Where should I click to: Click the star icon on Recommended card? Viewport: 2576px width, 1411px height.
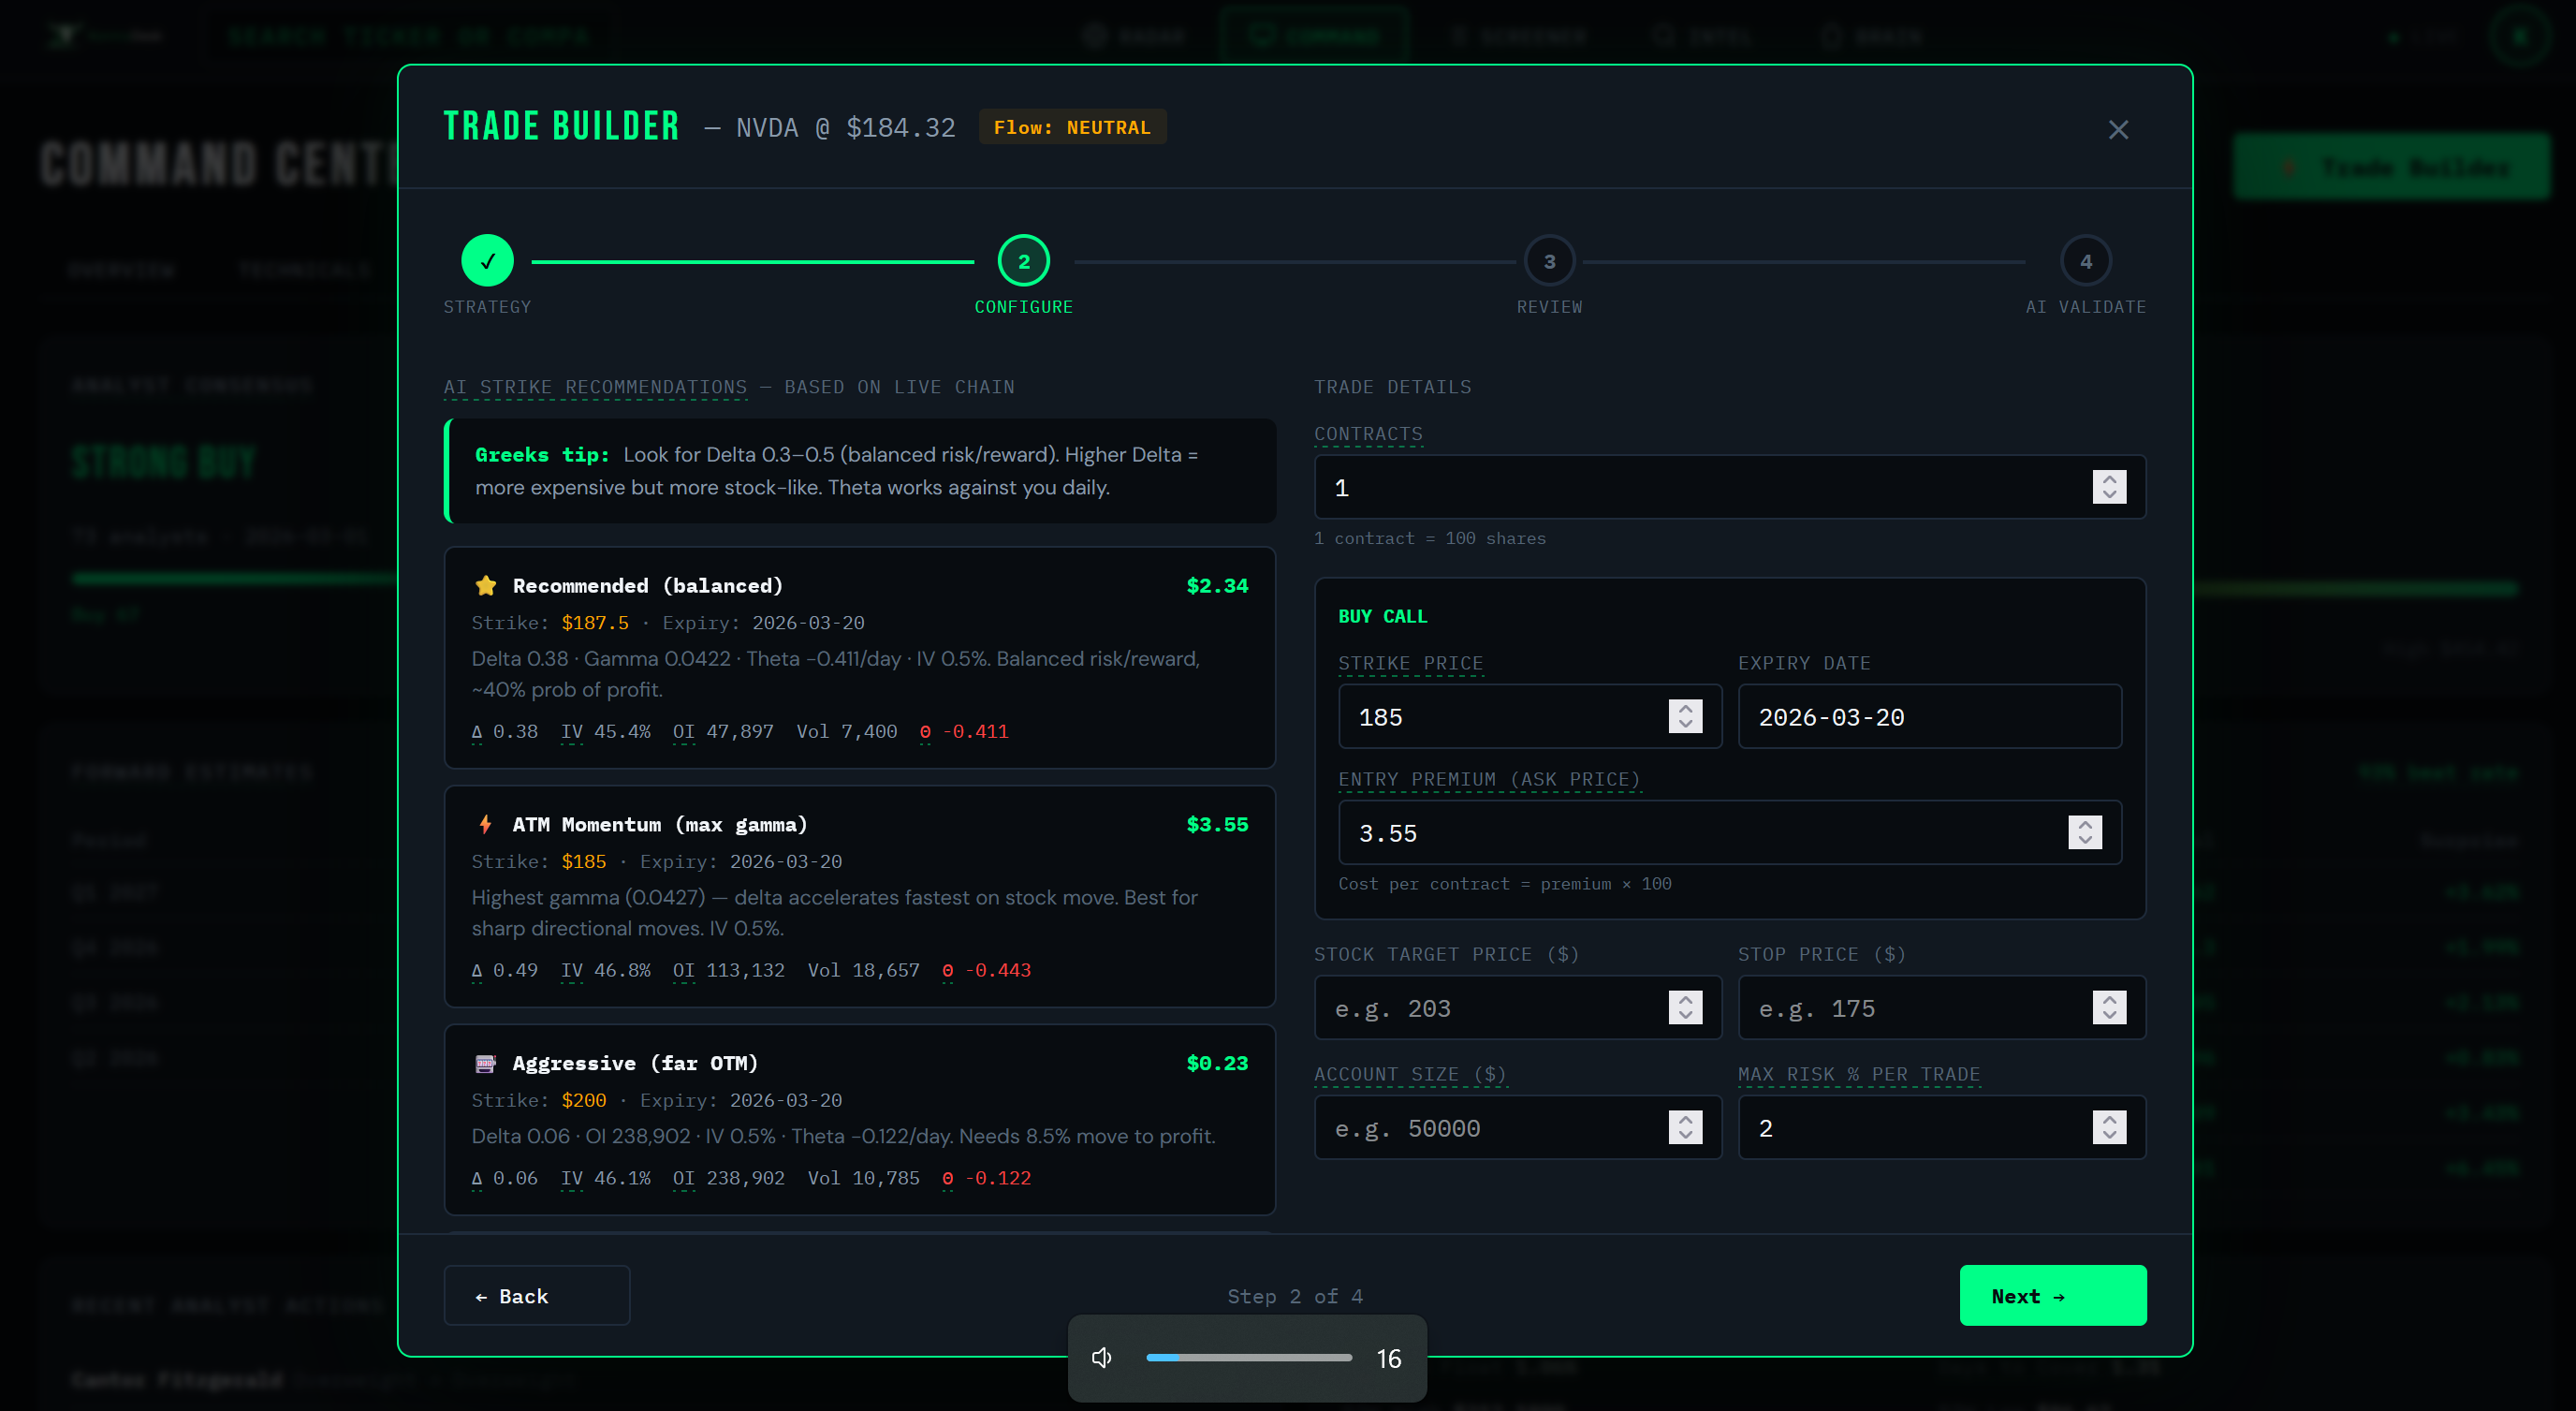486,586
